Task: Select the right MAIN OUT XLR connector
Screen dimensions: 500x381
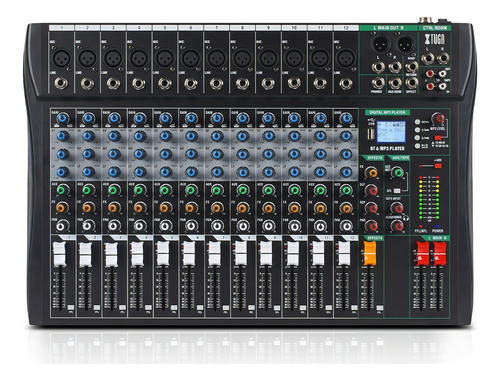Action: tap(404, 44)
